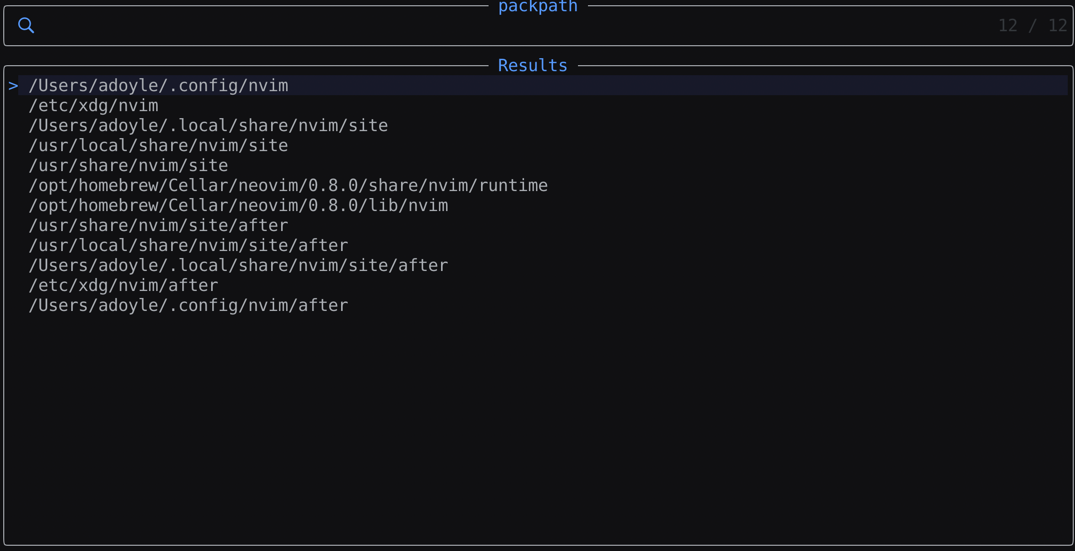Choose /Users/adoyle/.local/share/nvim/site entry
Screen dimensions: 1075x551
(x=208, y=126)
